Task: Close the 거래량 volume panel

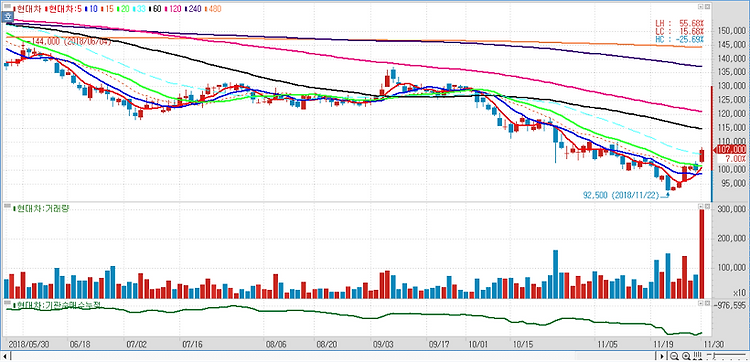Action: coord(707,206)
